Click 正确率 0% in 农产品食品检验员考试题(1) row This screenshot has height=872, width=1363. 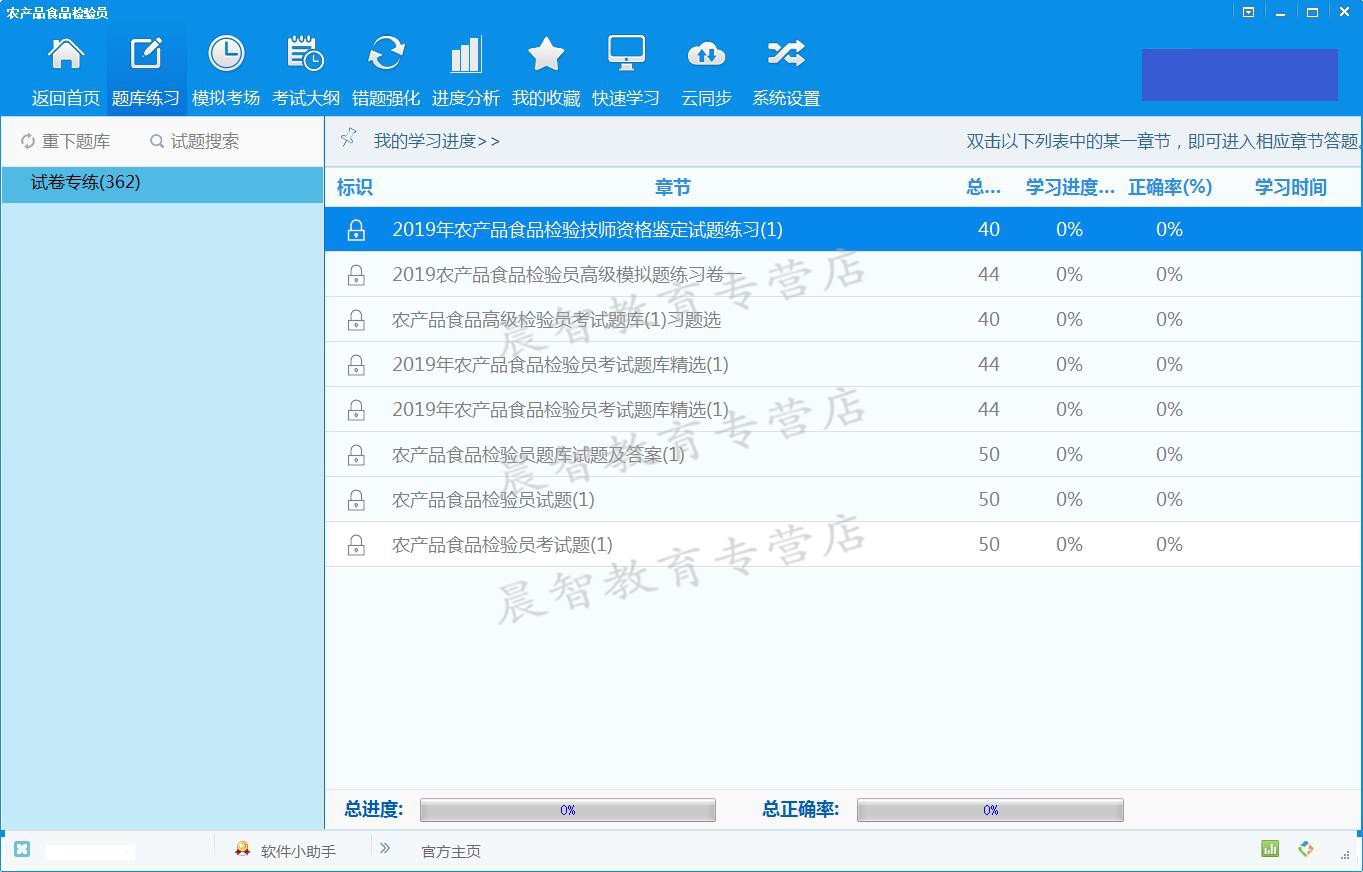[1170, 545]
